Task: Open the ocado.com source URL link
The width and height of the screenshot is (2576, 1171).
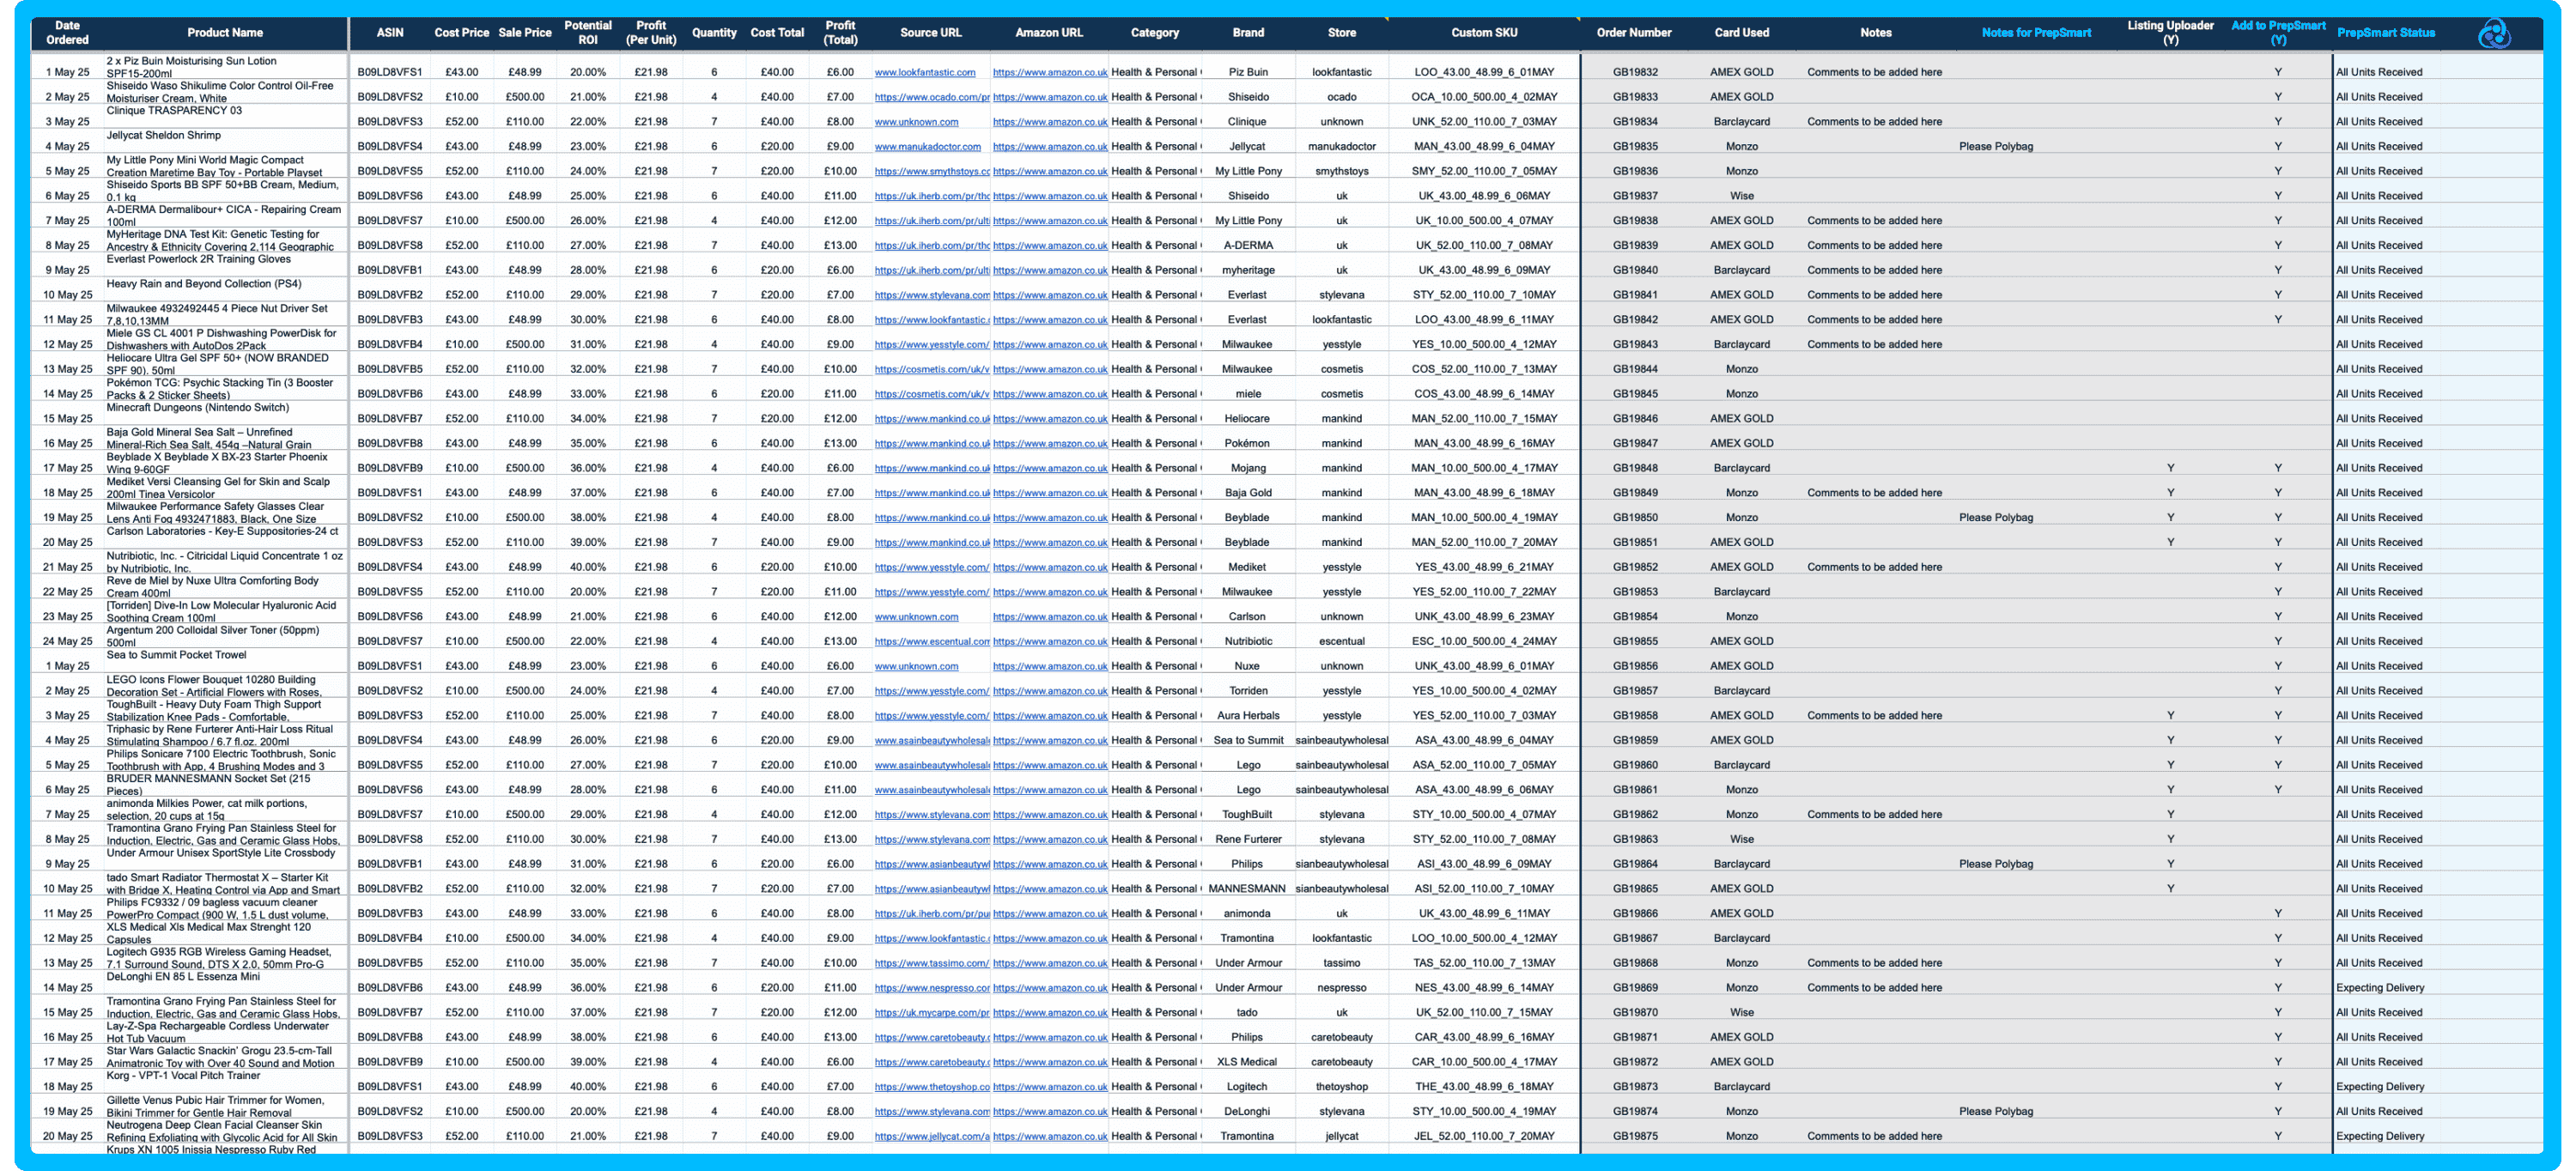Action: click(932, 97)
